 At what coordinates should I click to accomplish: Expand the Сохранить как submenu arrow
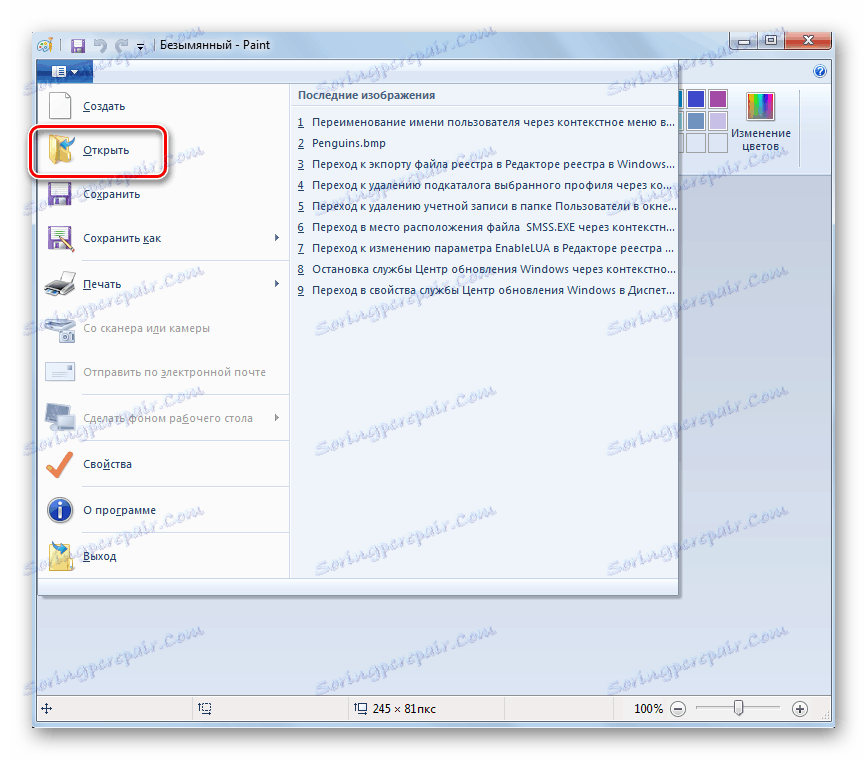point(277,238)
